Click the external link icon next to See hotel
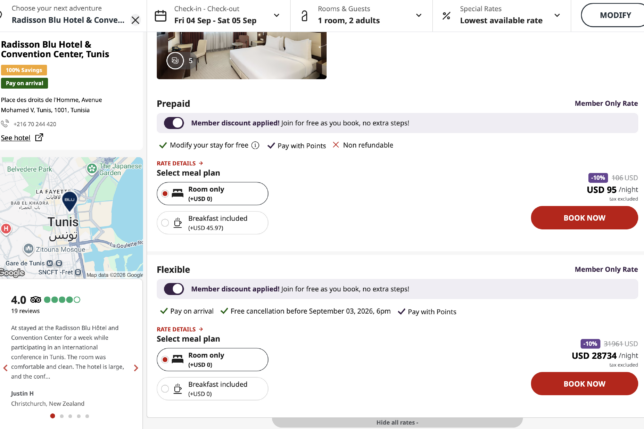 (39, 138)
